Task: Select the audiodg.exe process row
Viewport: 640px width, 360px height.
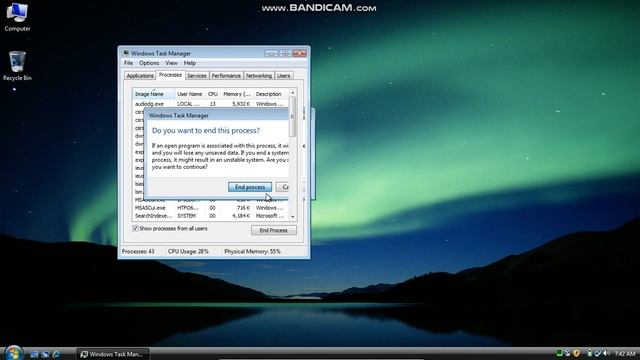Action: 210,104
